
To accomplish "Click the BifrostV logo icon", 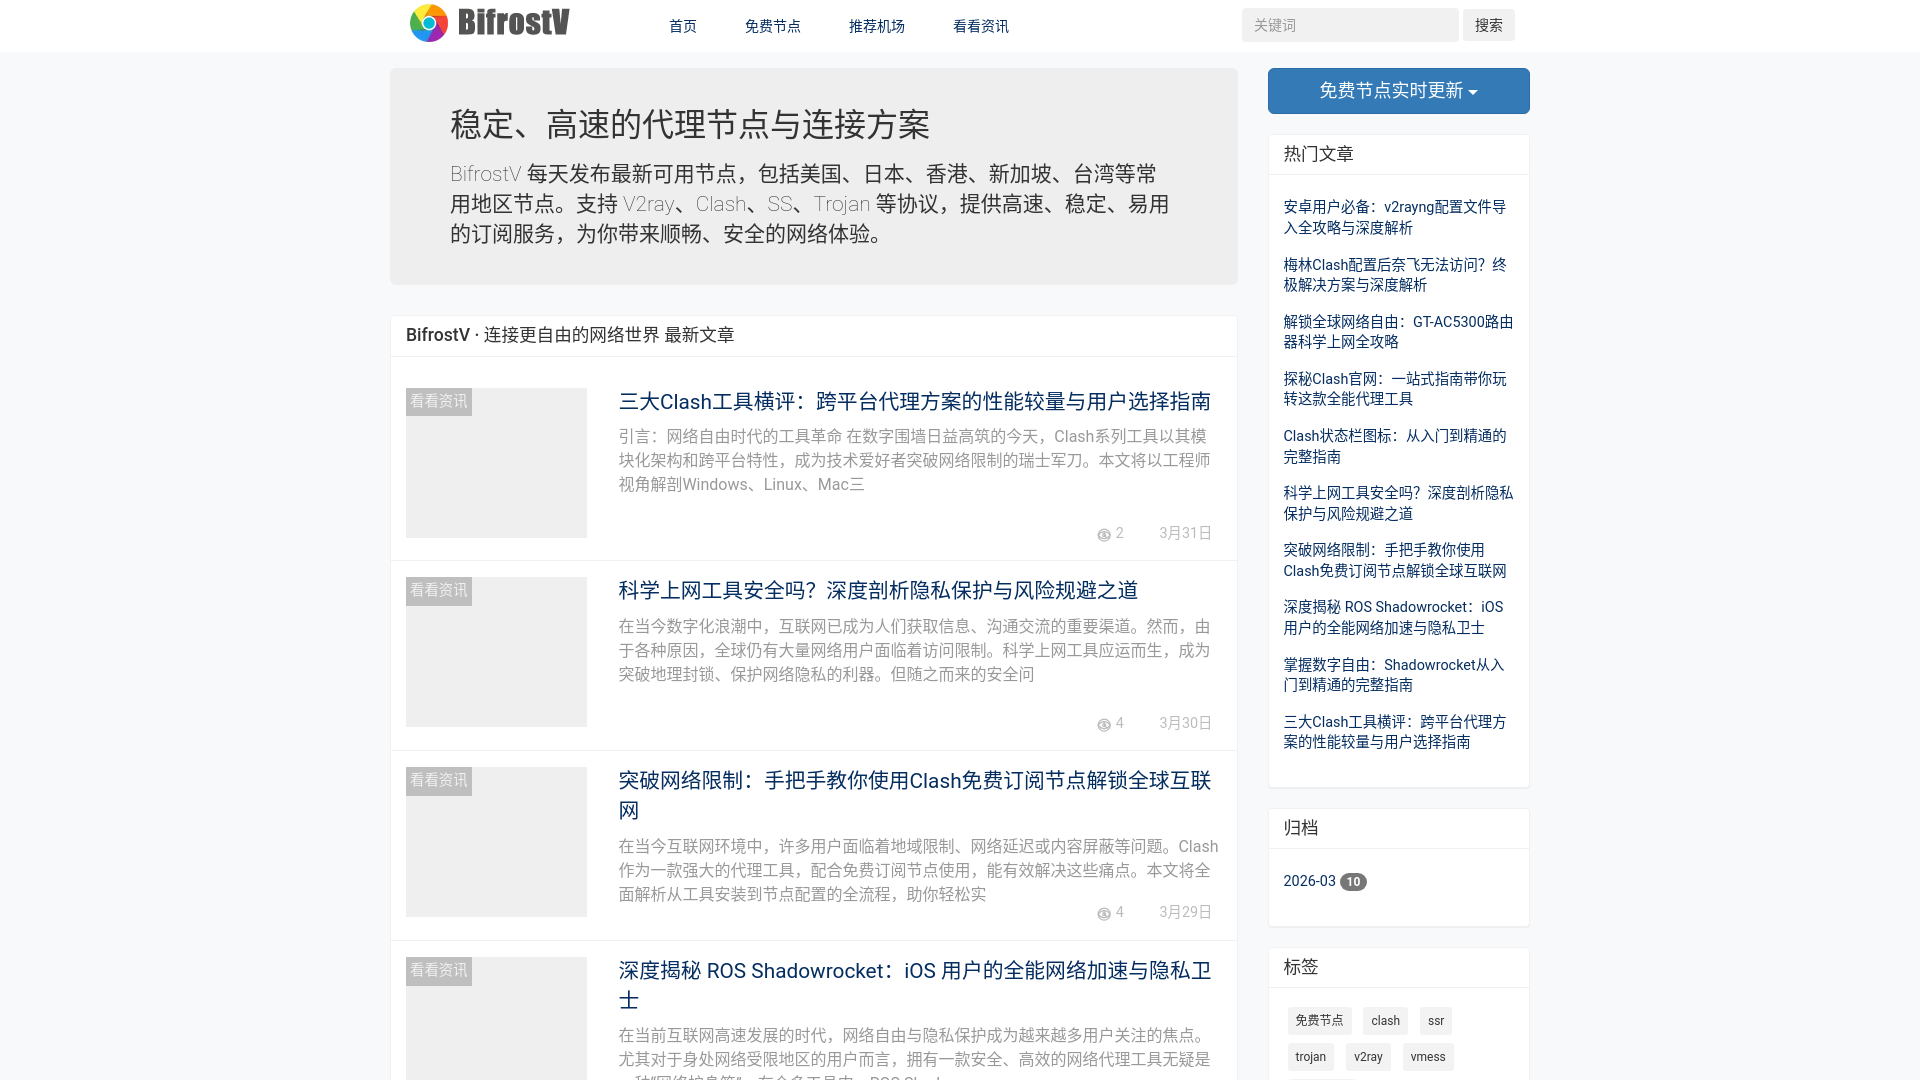I will coord(429,23).
